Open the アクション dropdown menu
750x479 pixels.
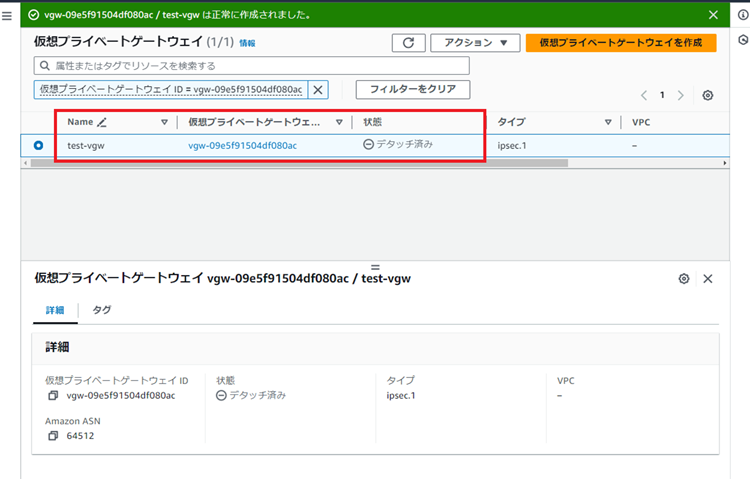[x=475, y=43]
